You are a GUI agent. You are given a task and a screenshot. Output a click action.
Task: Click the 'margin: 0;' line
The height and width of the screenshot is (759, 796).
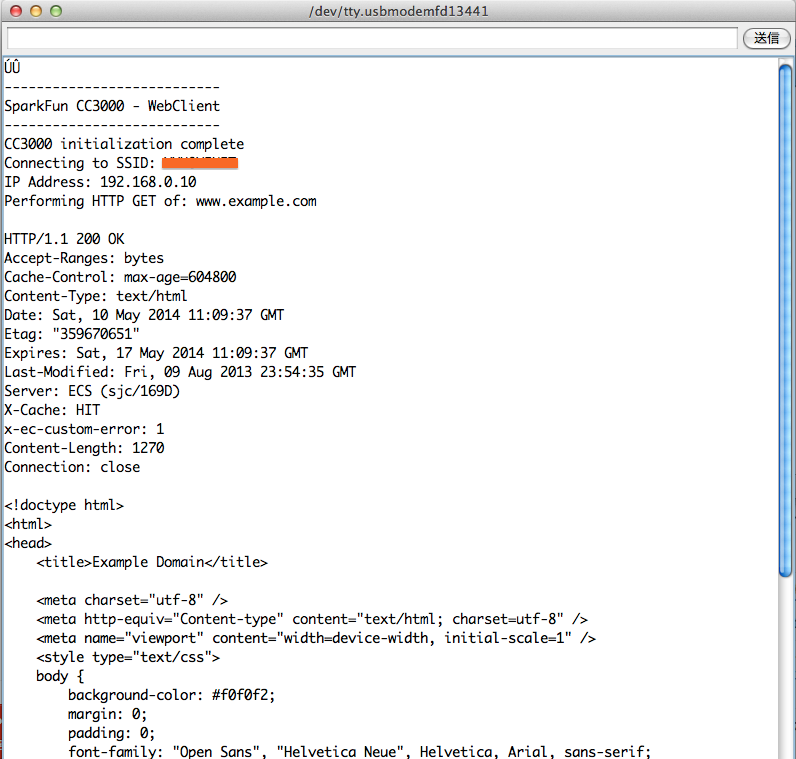[108, 714]
